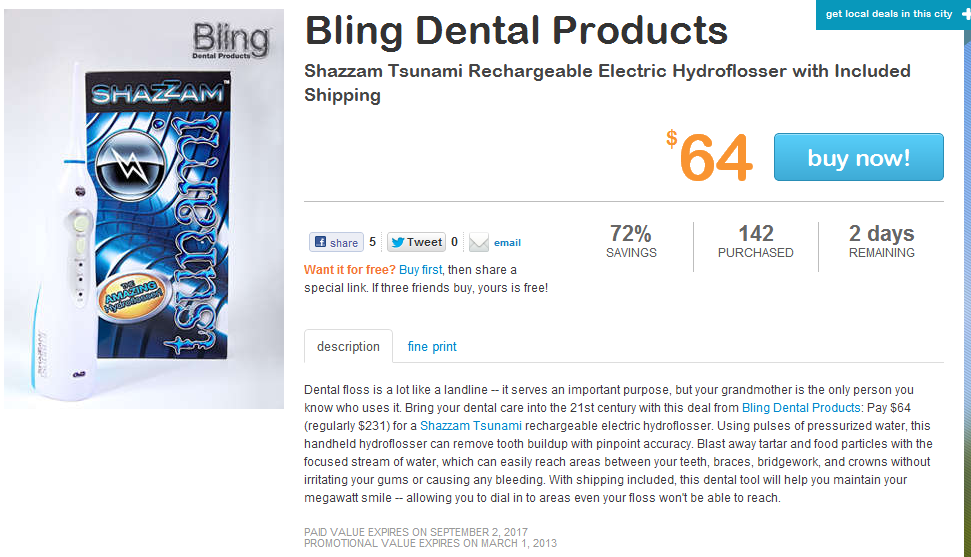Click the Facebook share button
This screenshot has height=557, width=971.
pos(336,242)
